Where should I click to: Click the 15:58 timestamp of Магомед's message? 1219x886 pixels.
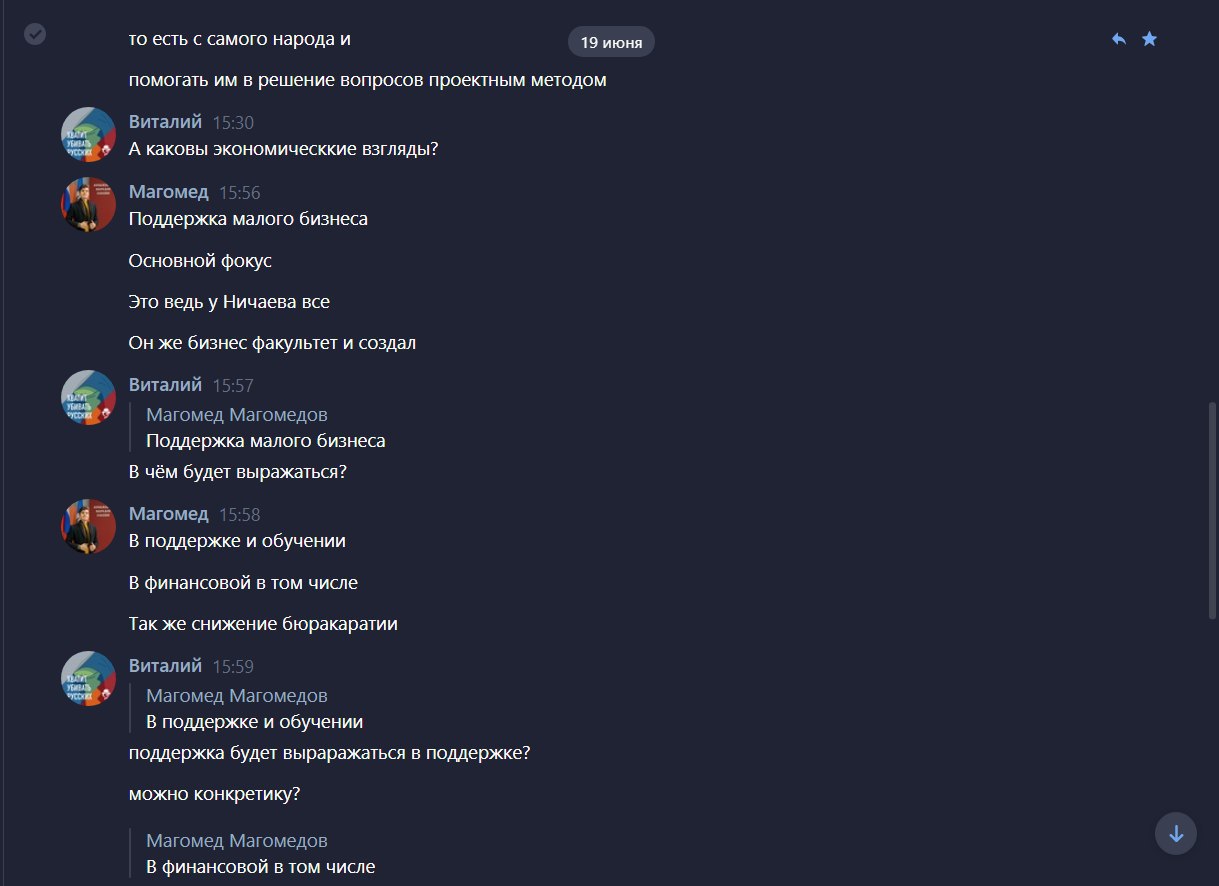click(240, 514)
